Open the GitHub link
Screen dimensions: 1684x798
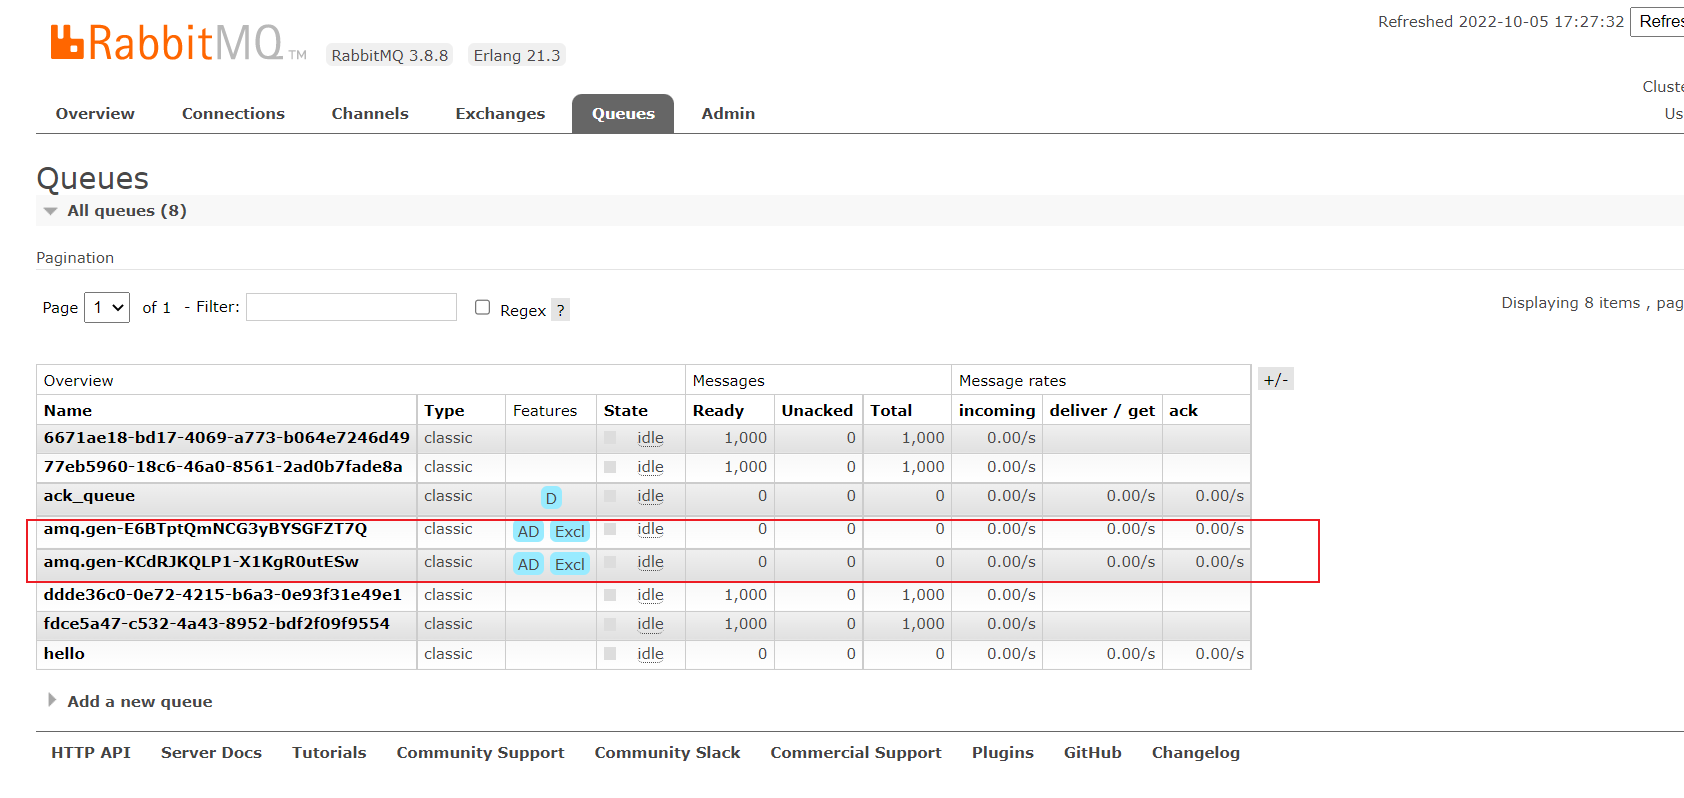click(1092, 752)
